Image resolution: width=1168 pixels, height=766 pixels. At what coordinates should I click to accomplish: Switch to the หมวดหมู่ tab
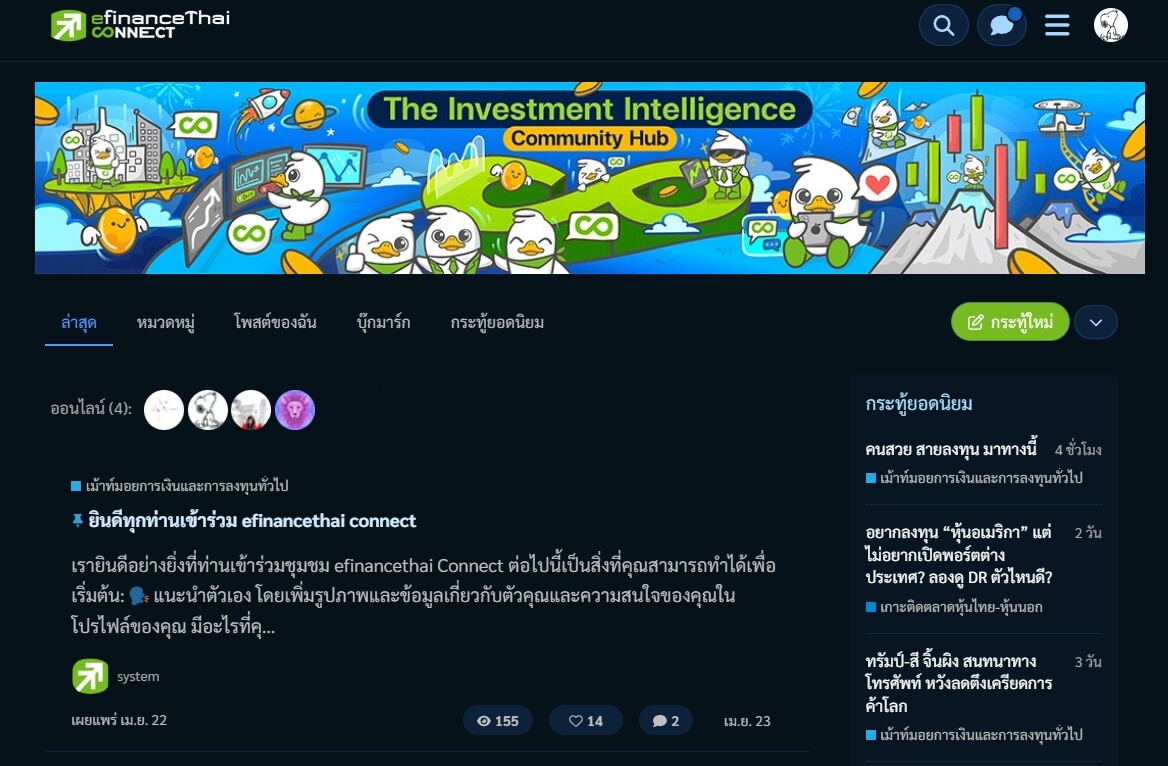(165, 323)
